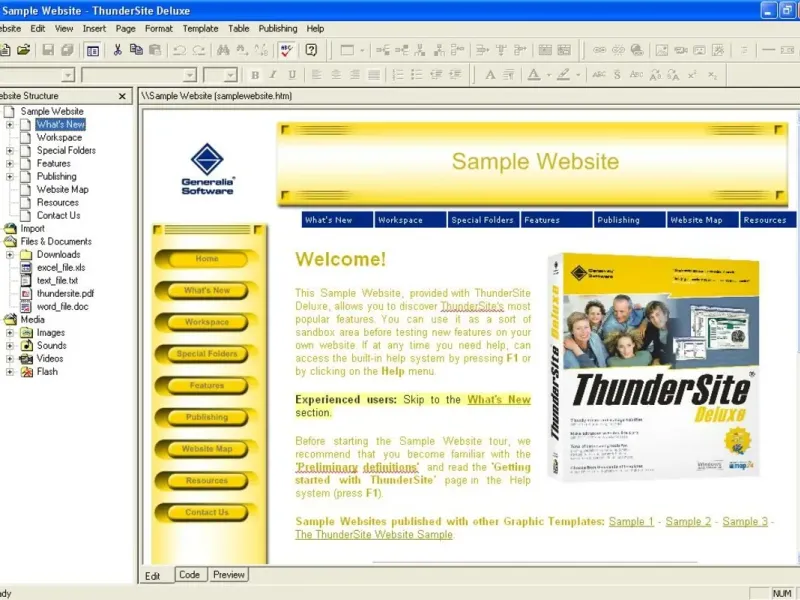Click the Cut scissors icon
Viewport: 800px width, 600px height.
tap(117, 50)
